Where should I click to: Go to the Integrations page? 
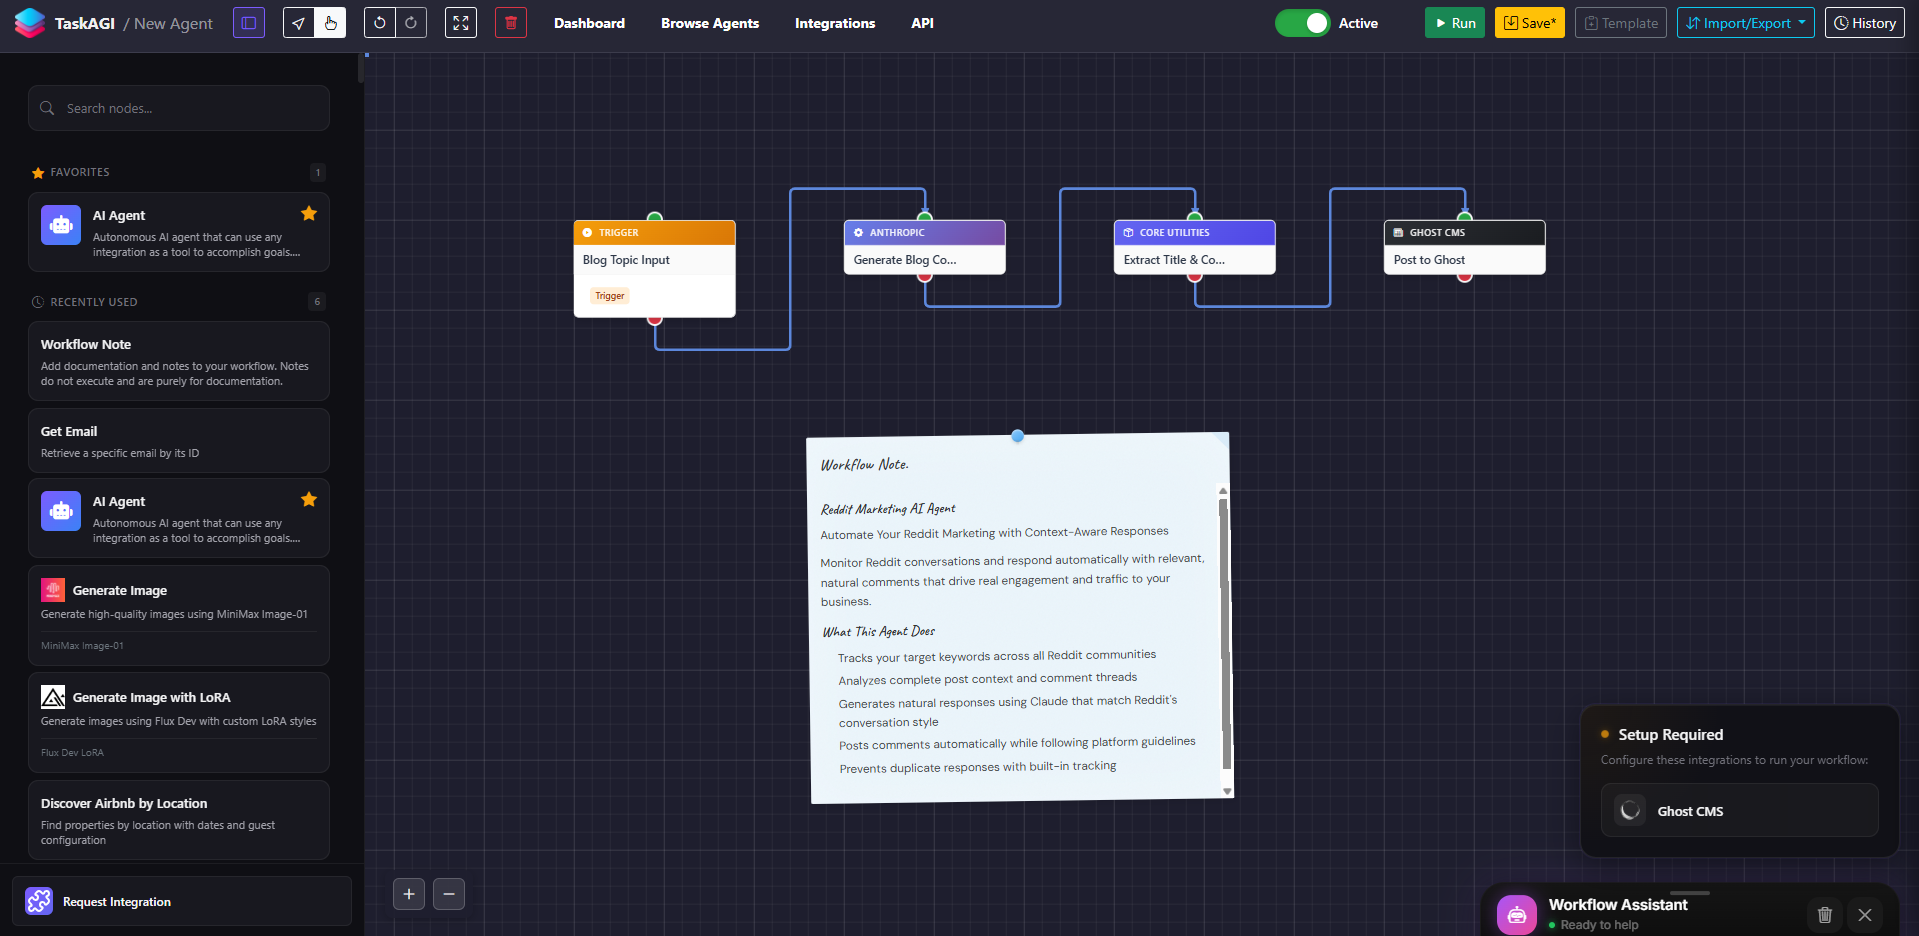tap(834, 22)
